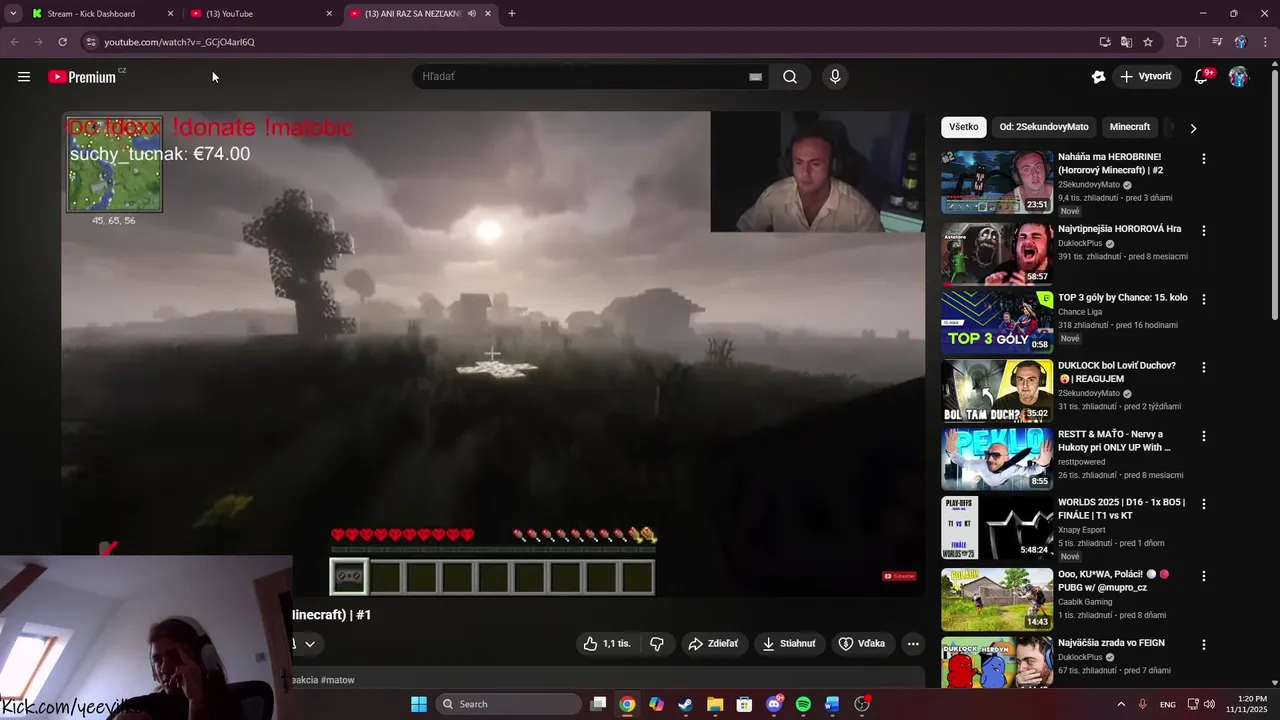Click the video player area
Viewport: 1280px width, 720px height.
point(493,353)
